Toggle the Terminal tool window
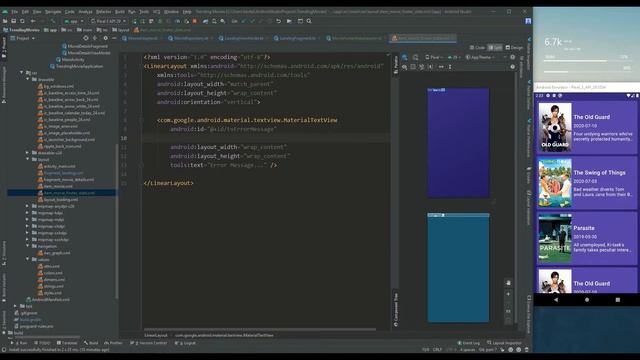Screen dimensions: 640x360 67,343
